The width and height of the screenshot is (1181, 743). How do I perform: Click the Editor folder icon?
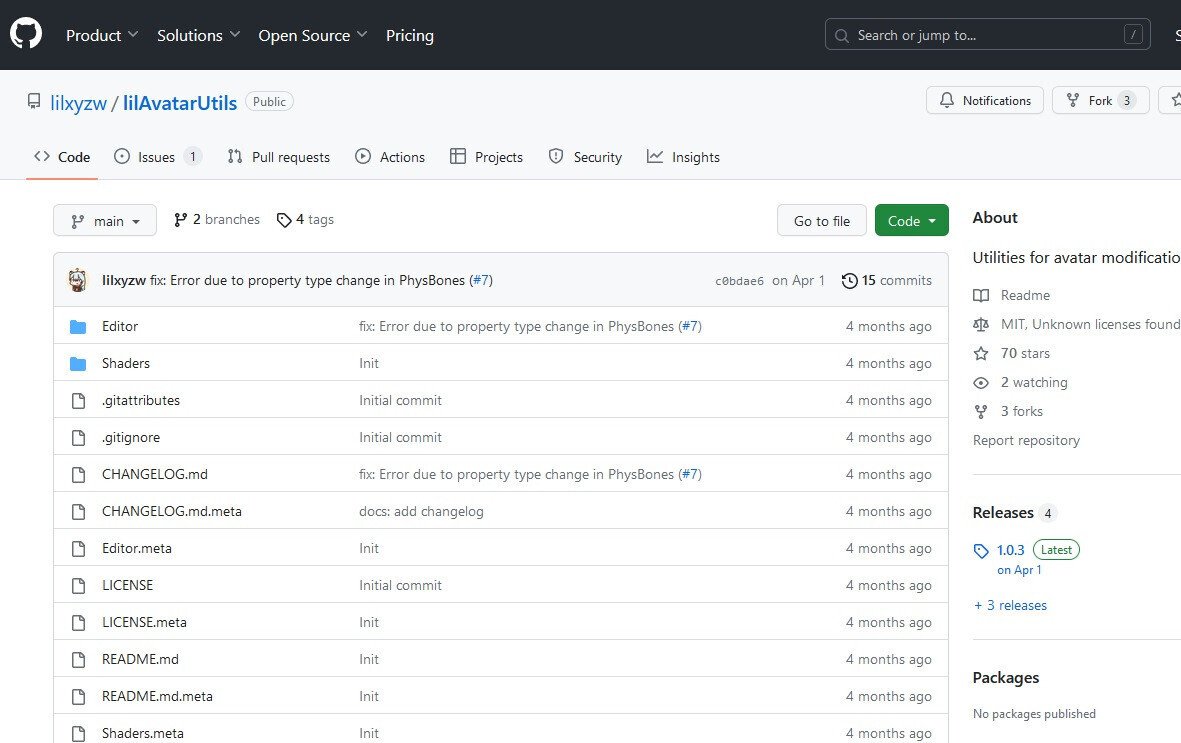(78, 326)
